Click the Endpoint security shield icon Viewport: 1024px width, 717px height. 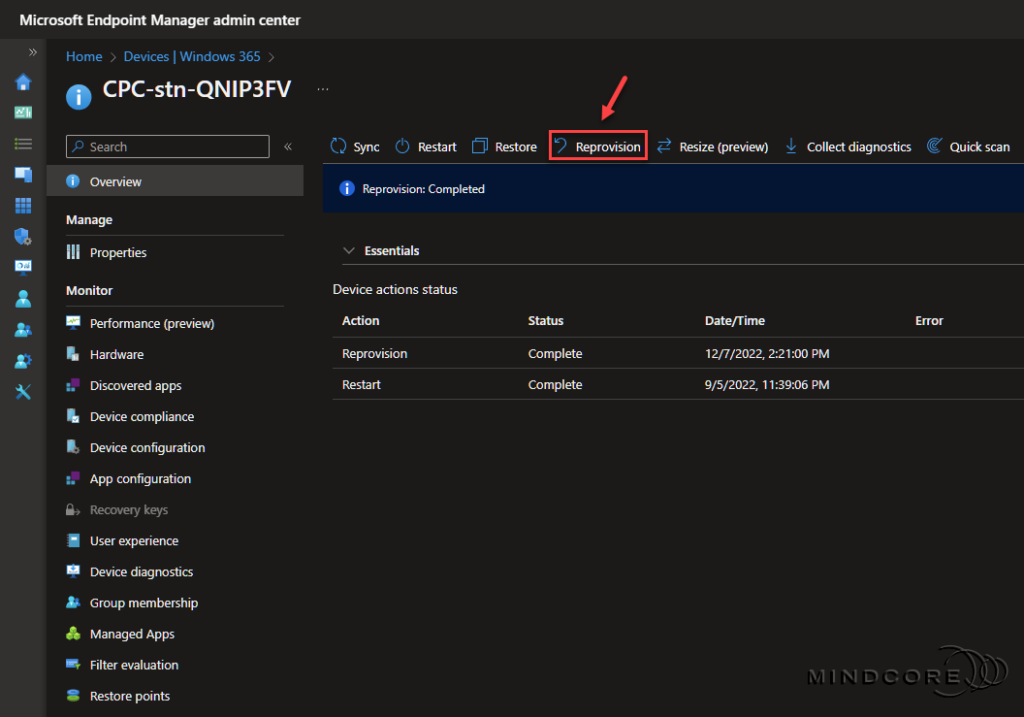22,236
